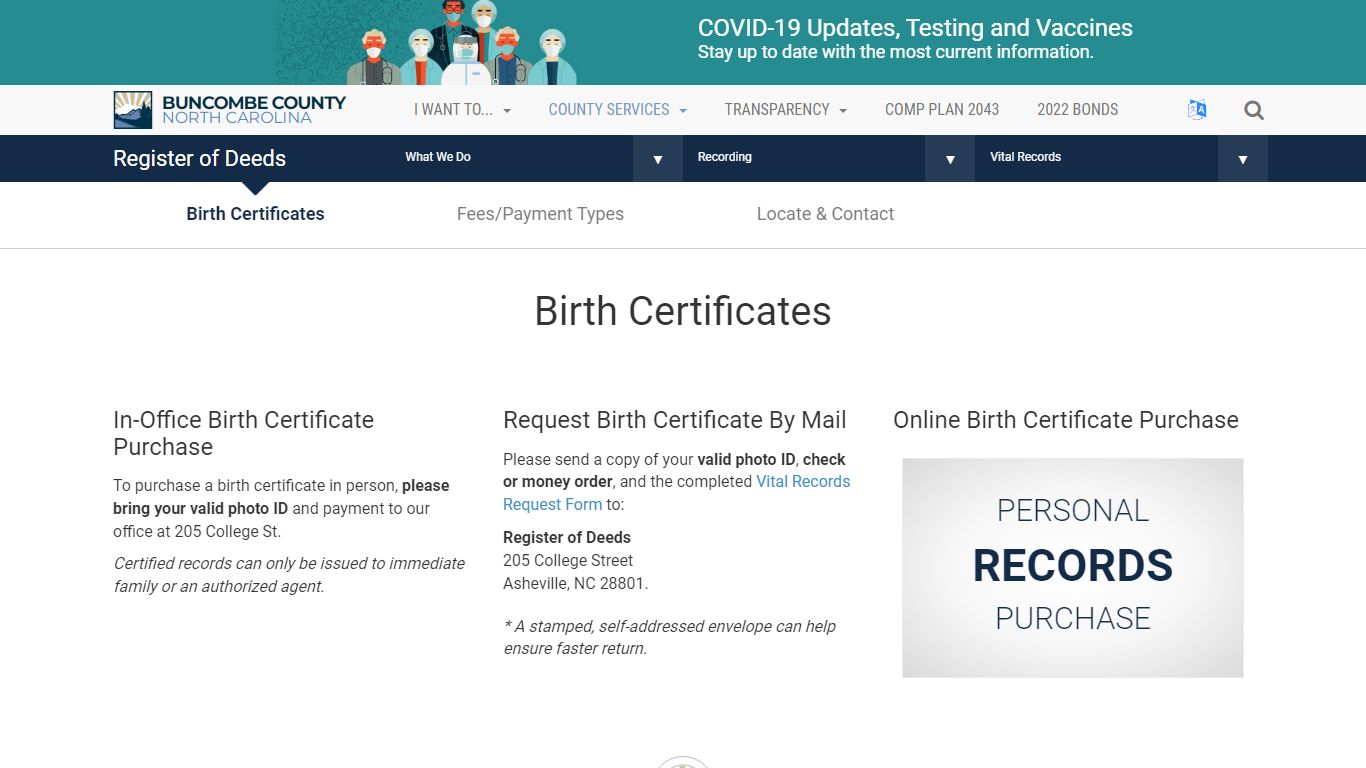Click the Register of Deeds heading link

pyautogui.click(x=199, y=159)
